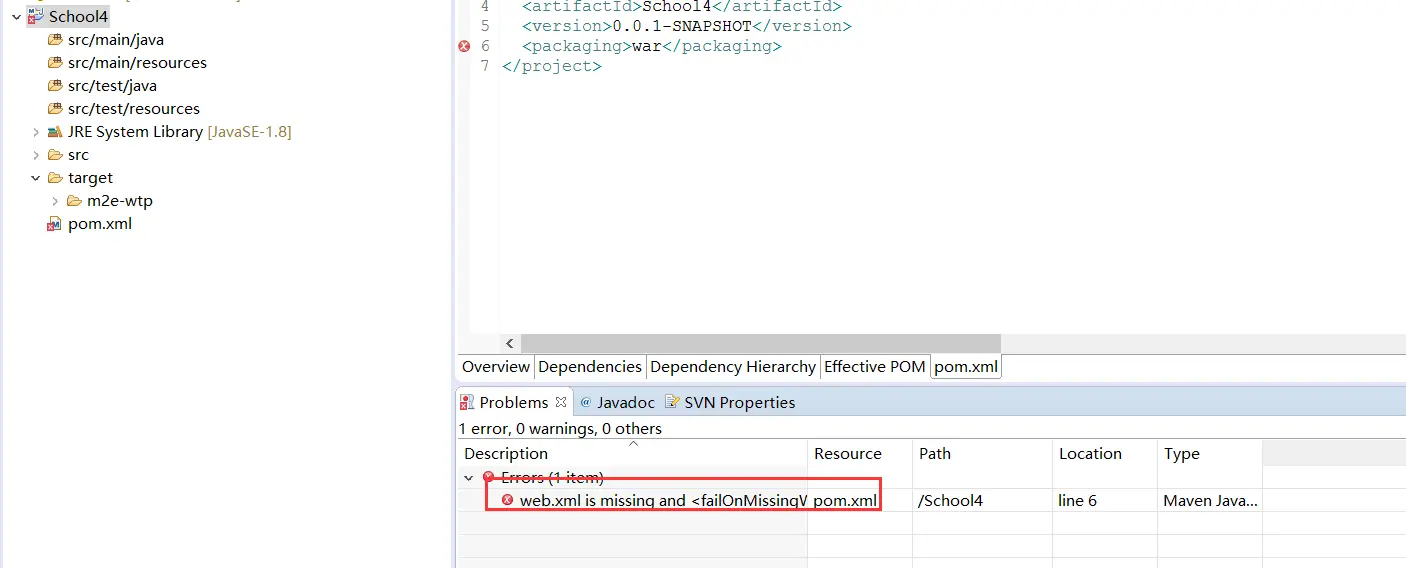
Task: Click the src folder icon
Action: 55,155
